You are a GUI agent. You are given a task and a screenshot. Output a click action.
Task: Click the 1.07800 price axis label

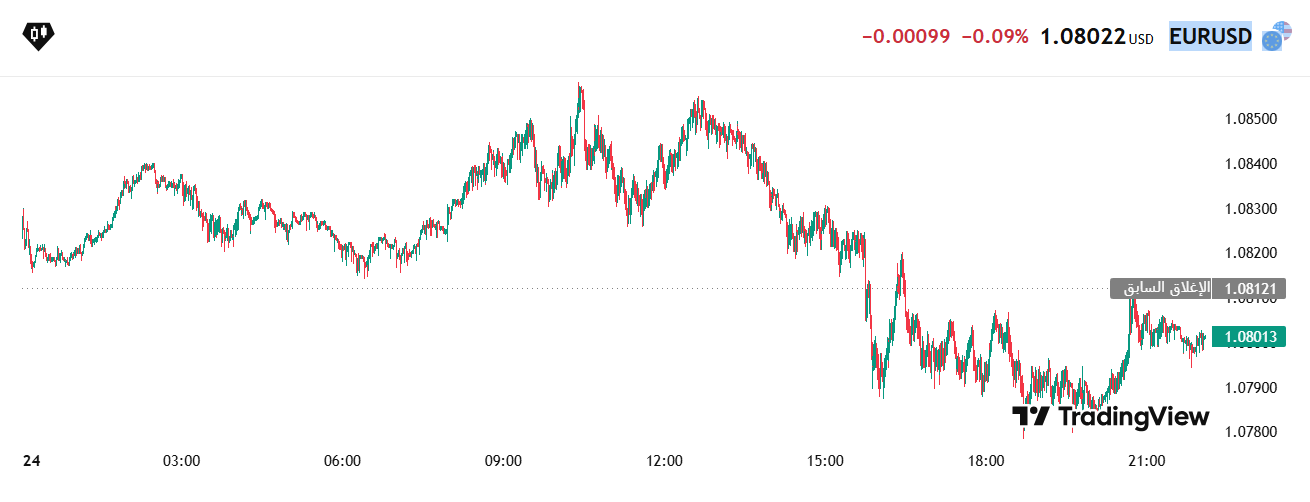click(x=1250, y=432)
